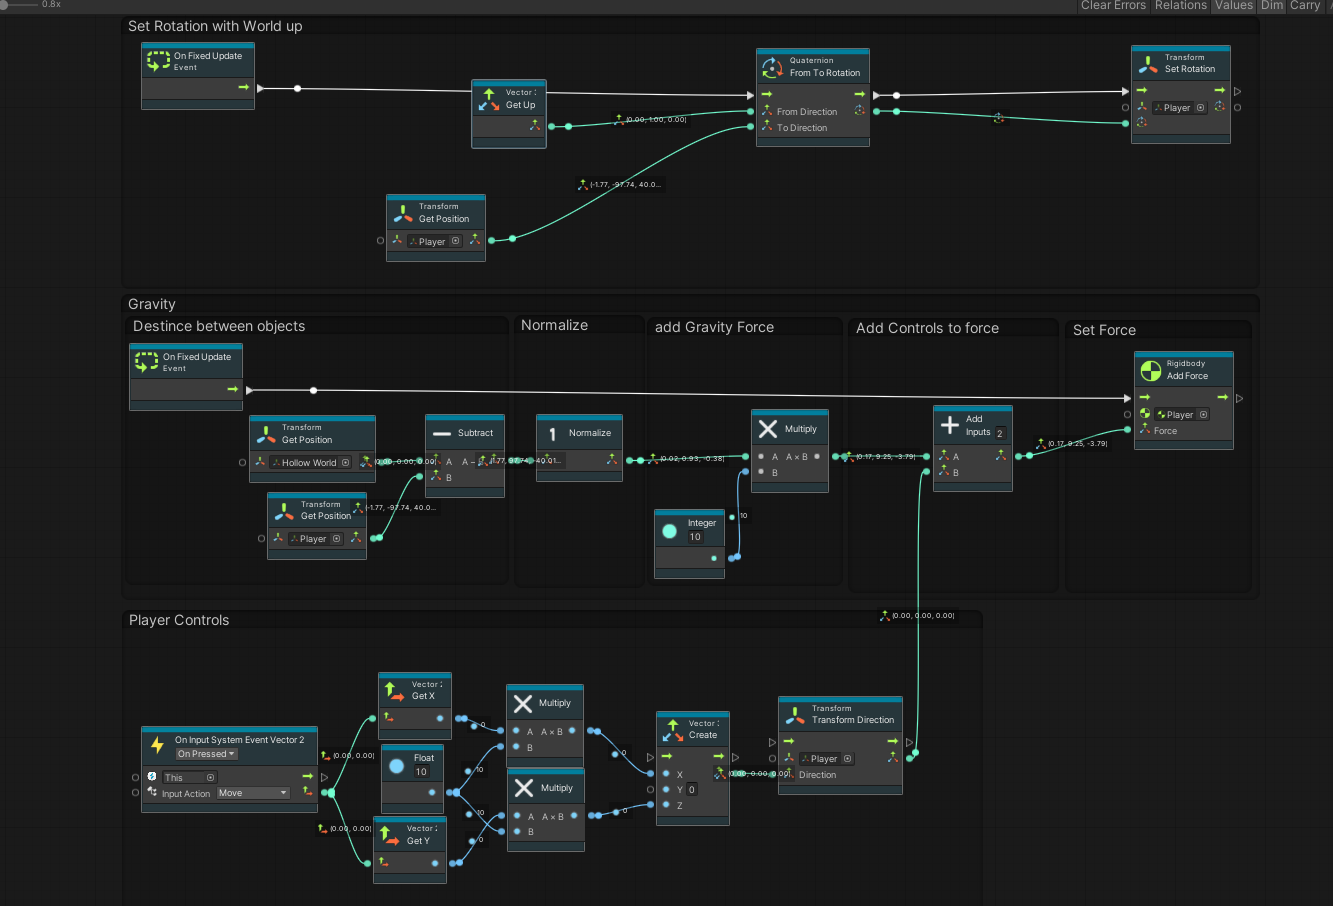Select On Fixed Update icon in Set Rotation group
Viewport: 1333px width, 906px height.
coord(158,61)
